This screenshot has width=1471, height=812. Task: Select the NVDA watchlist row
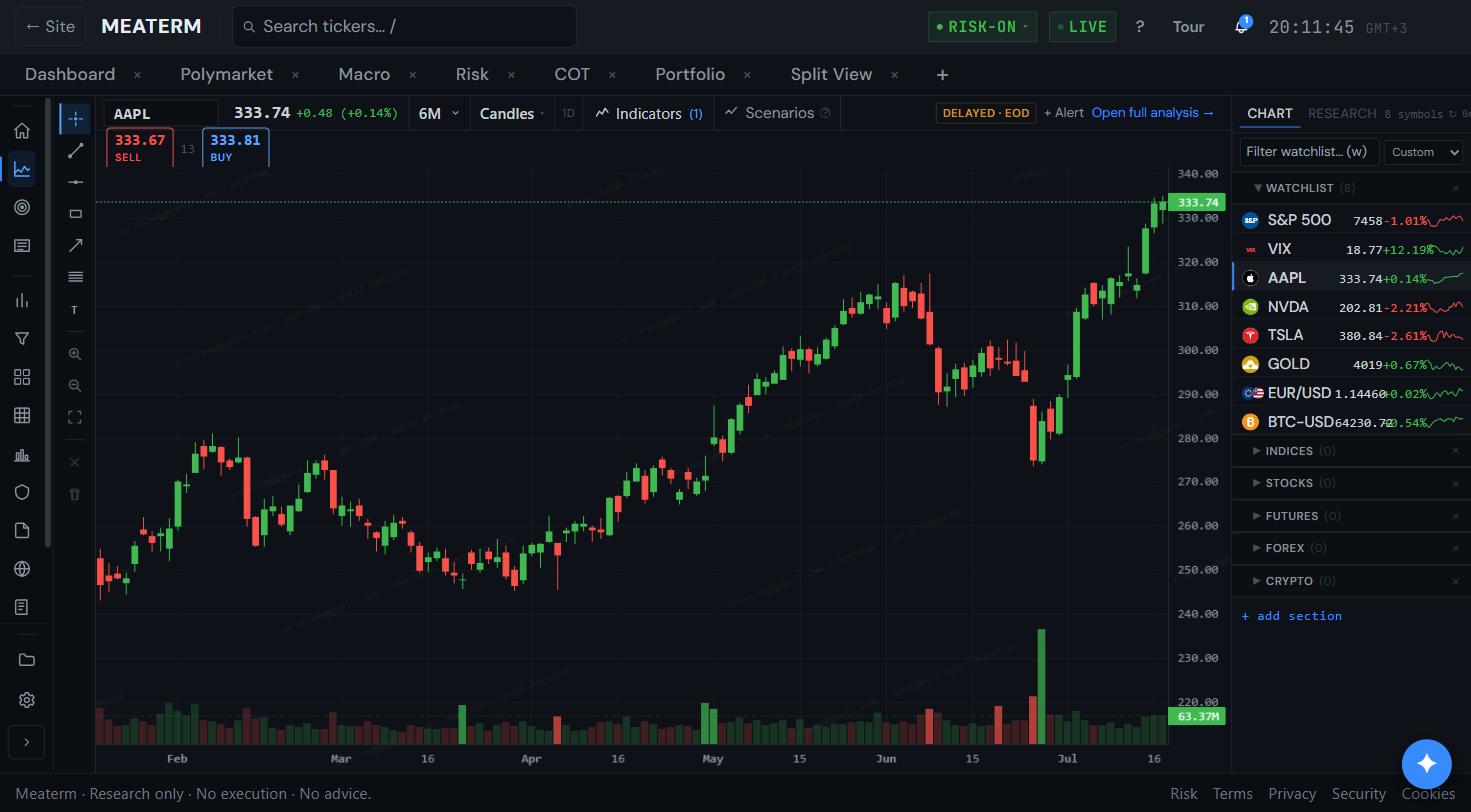click(x=1351, y=307)
